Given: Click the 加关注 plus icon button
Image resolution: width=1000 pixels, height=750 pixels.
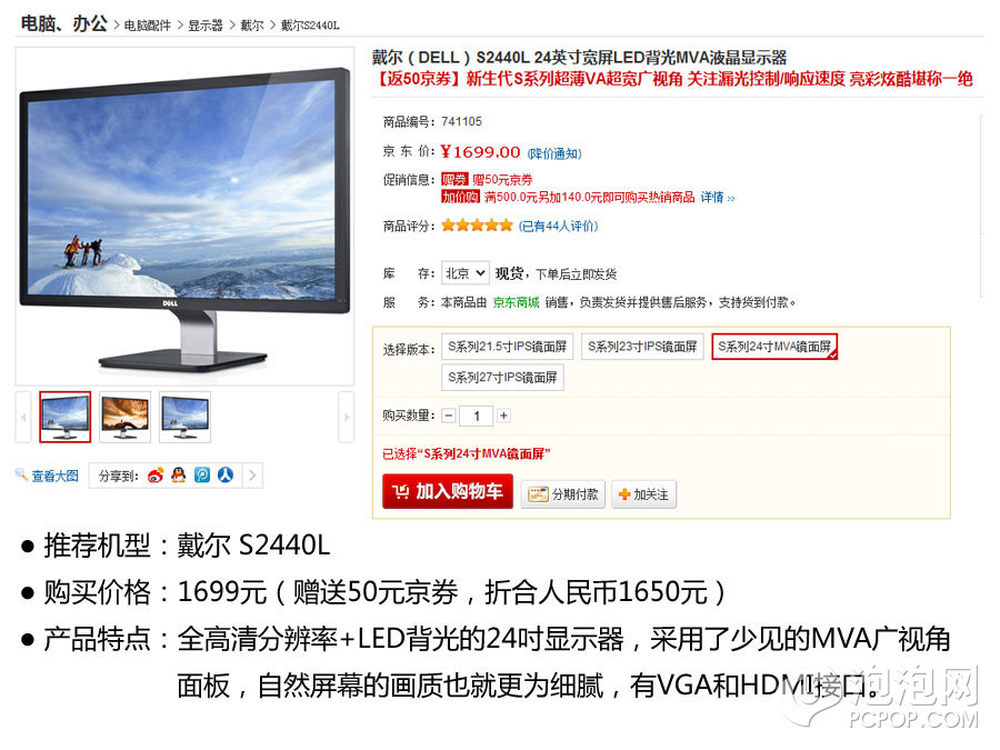Looking at the screenshot, I should pos(644,494).
